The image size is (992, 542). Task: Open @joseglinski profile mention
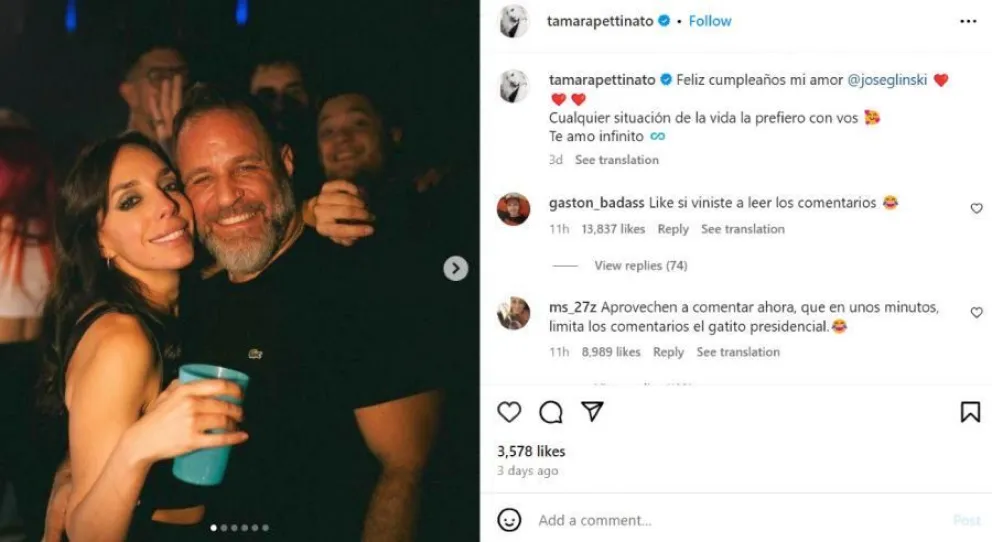click(x=887, y=80)
